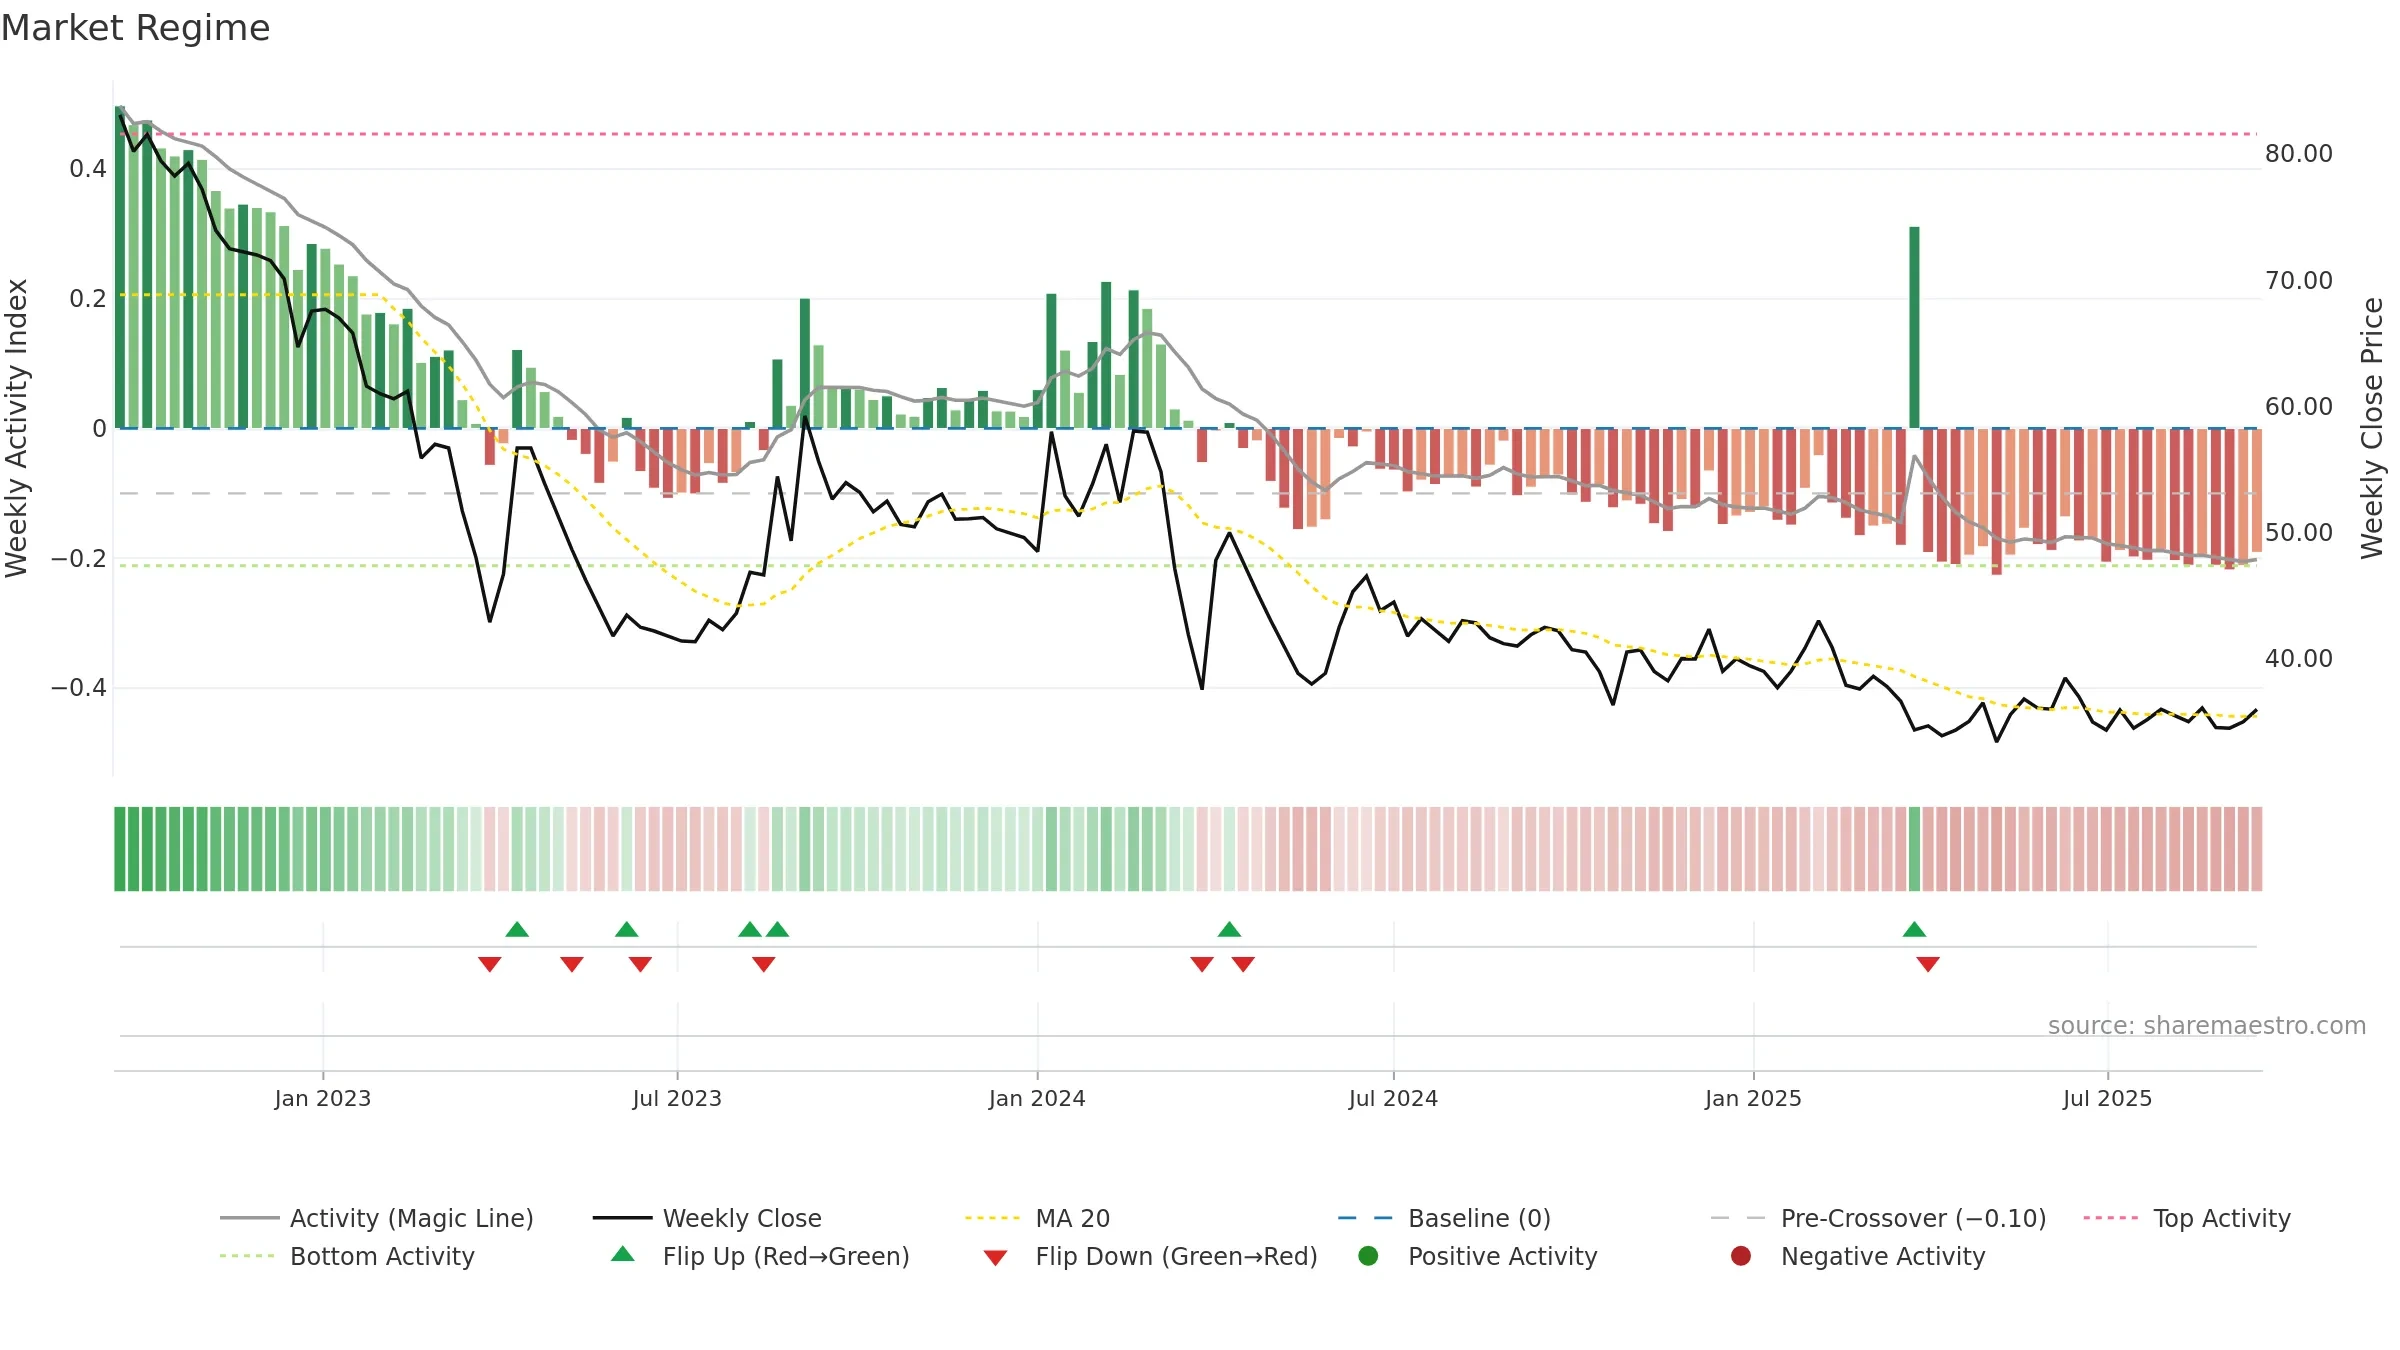This screenshot has height=1350, width=2400.
Task: Click the Jul 2024 axis label
Action: [x=1393, y=1098]
